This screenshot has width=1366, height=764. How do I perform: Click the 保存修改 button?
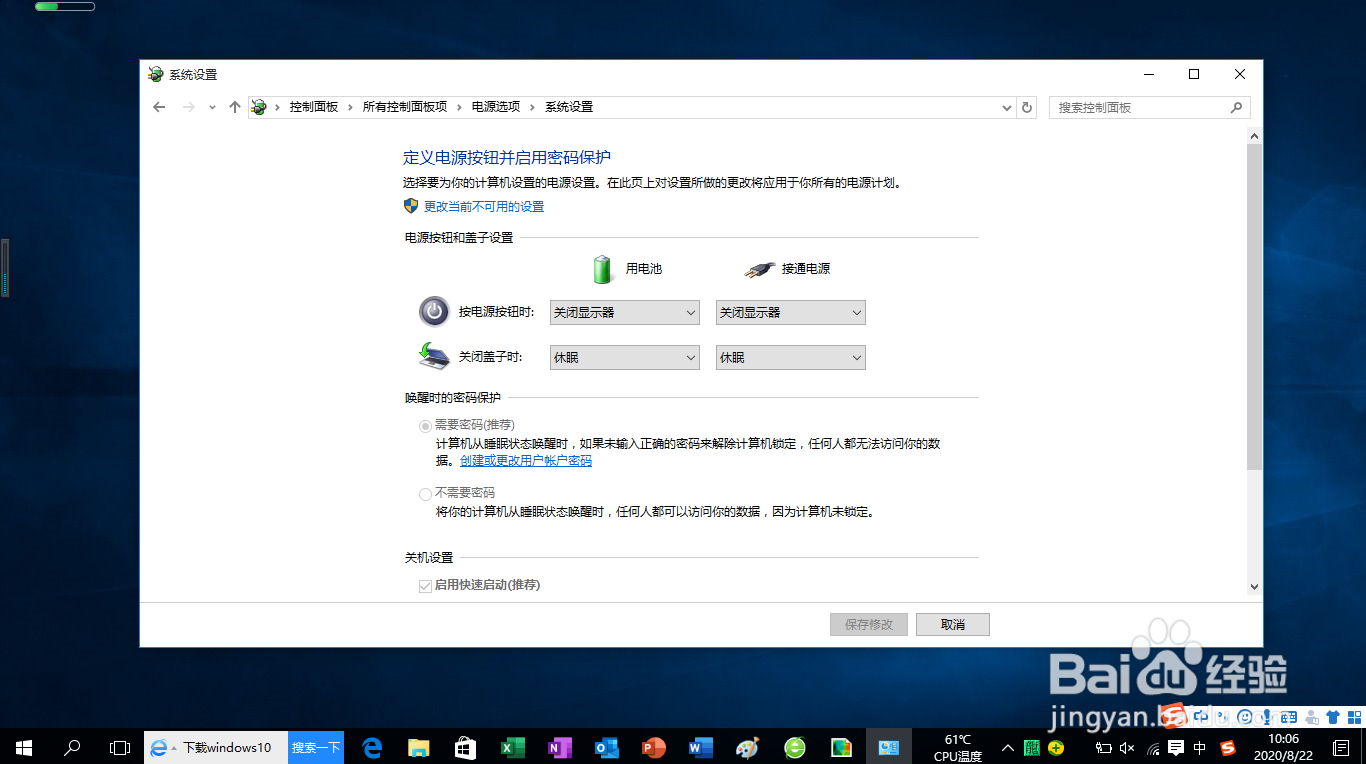(868, 624)
